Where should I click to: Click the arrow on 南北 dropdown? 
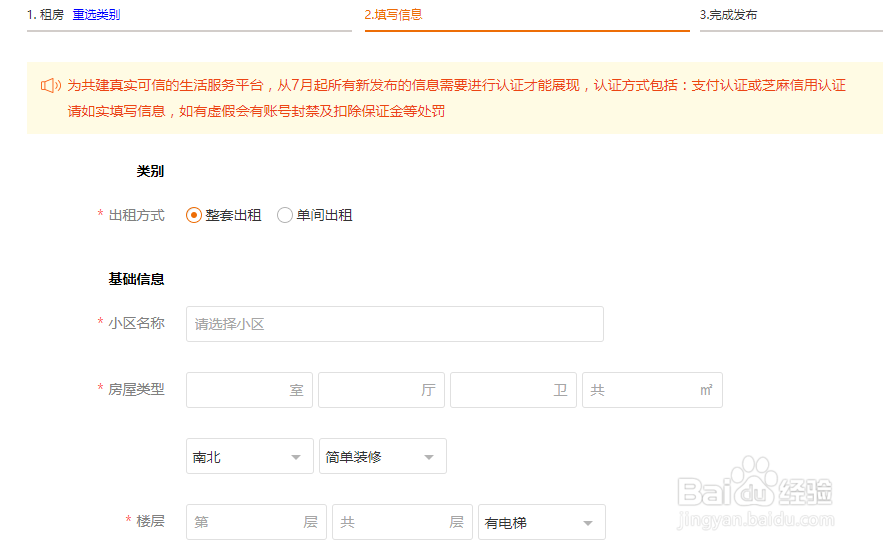[296, 457]
